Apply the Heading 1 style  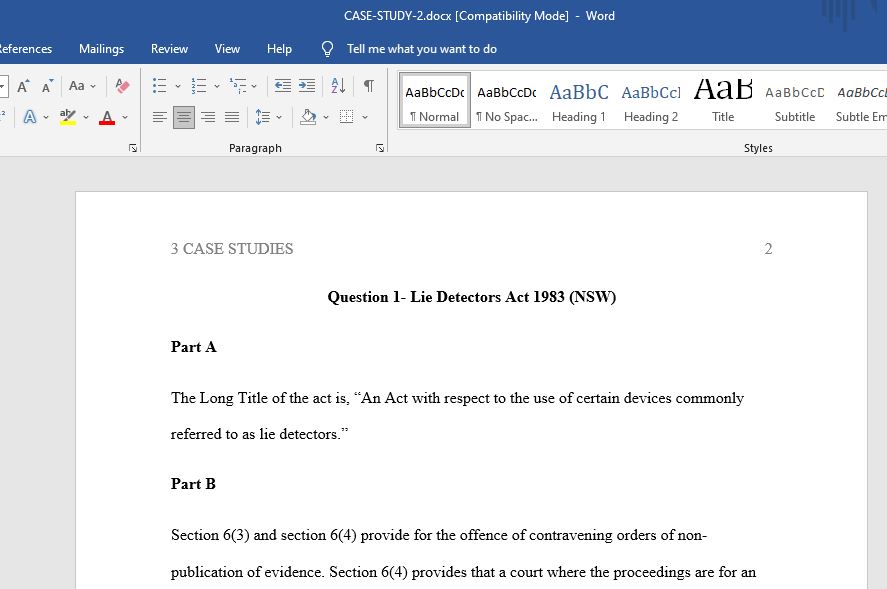coord(579,100)
